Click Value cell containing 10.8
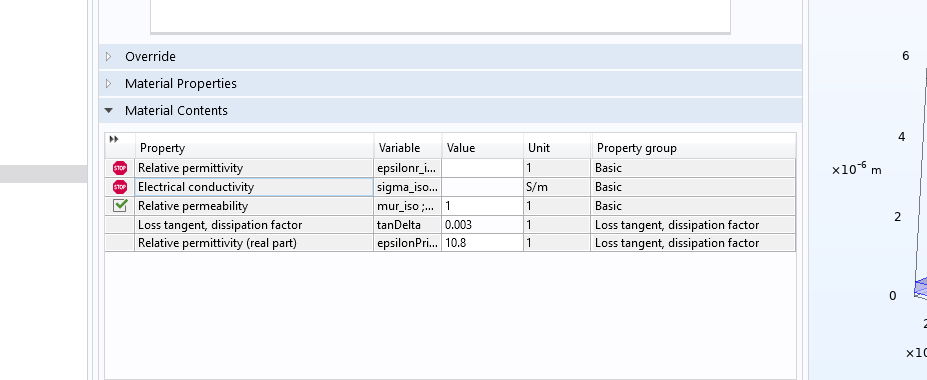The height and width of the screenshot is (380, 927). 482,243
